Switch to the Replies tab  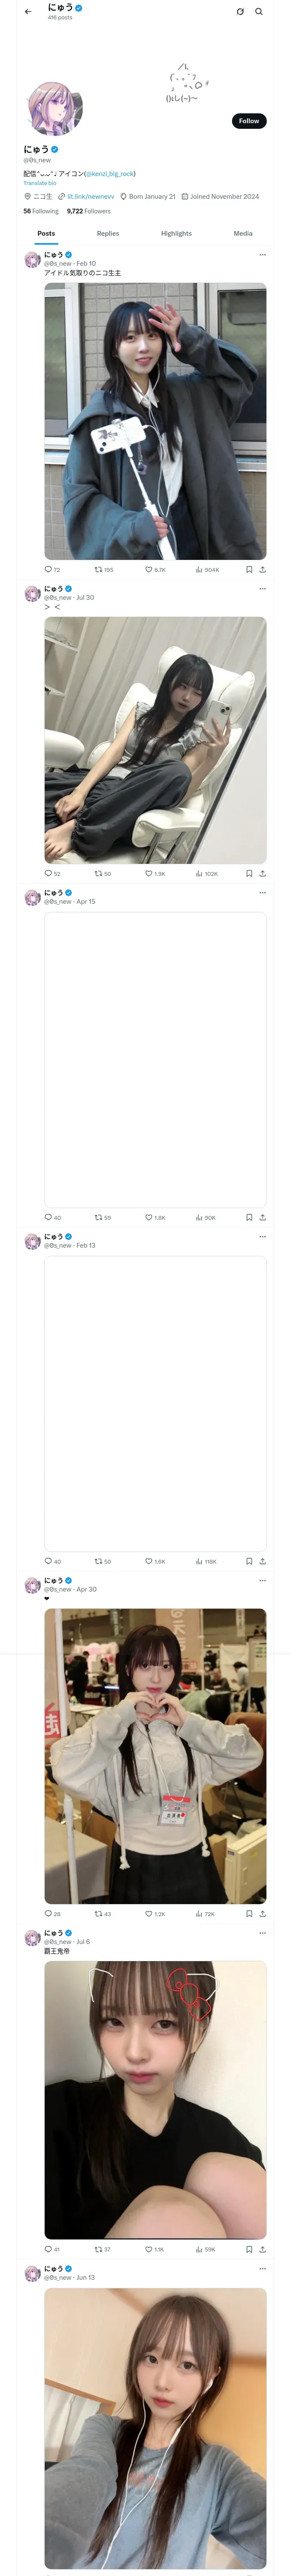(x=108, y=233)
